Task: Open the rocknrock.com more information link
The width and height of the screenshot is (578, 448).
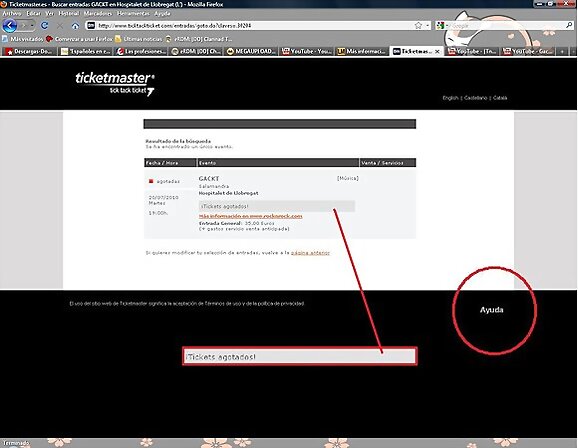Action: 251,216
